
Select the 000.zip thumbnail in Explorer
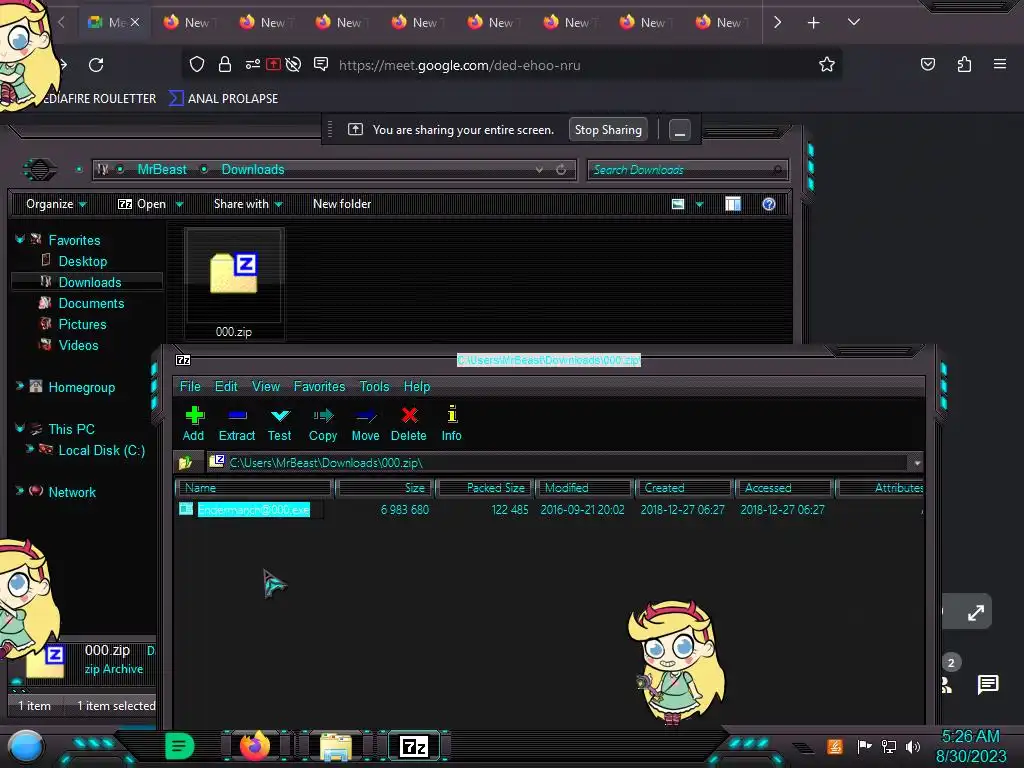(234, 284)
